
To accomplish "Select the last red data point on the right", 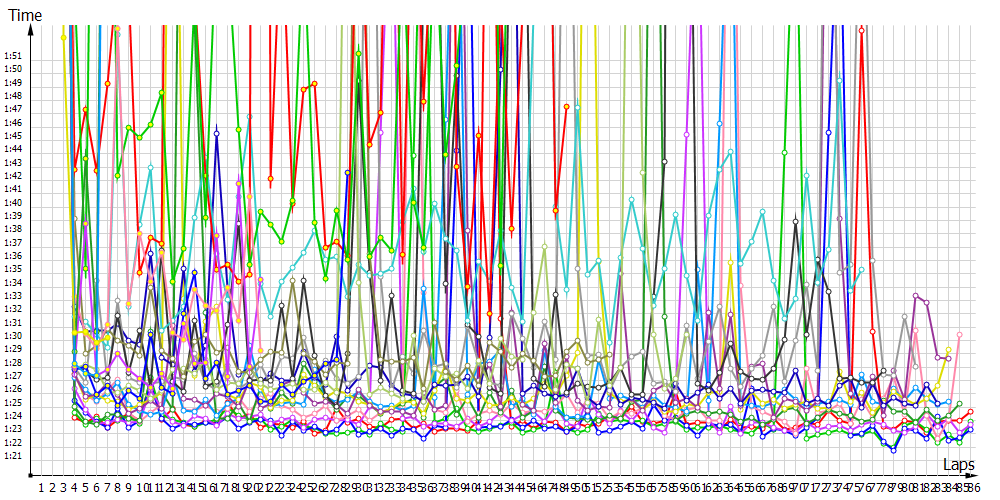I will click(970, 411).
